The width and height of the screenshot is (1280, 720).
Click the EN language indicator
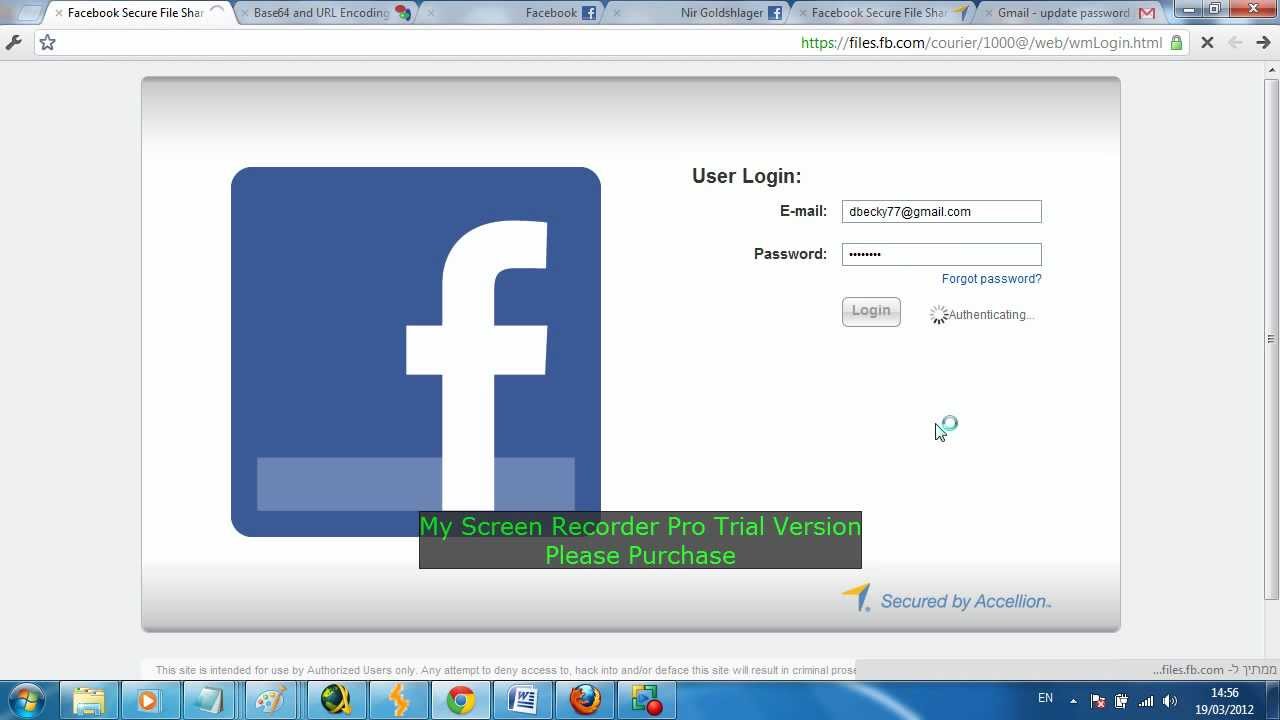[1045, 698]
